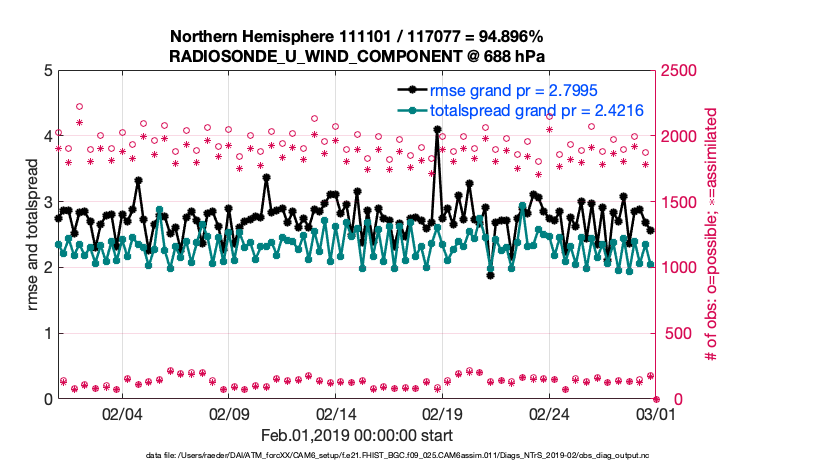Click the teal totalspread legend line marker

click(x=409, y=110)
